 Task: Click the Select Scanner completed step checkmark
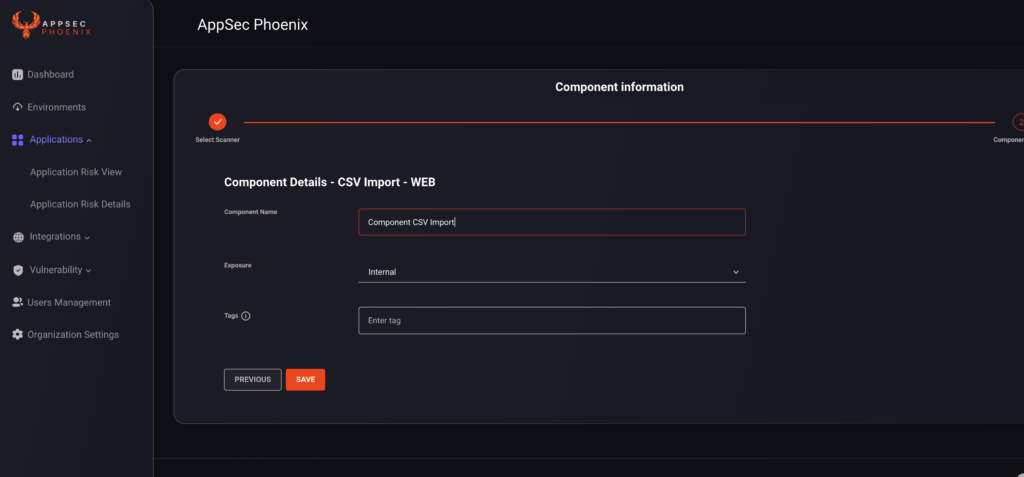point(217,122)
